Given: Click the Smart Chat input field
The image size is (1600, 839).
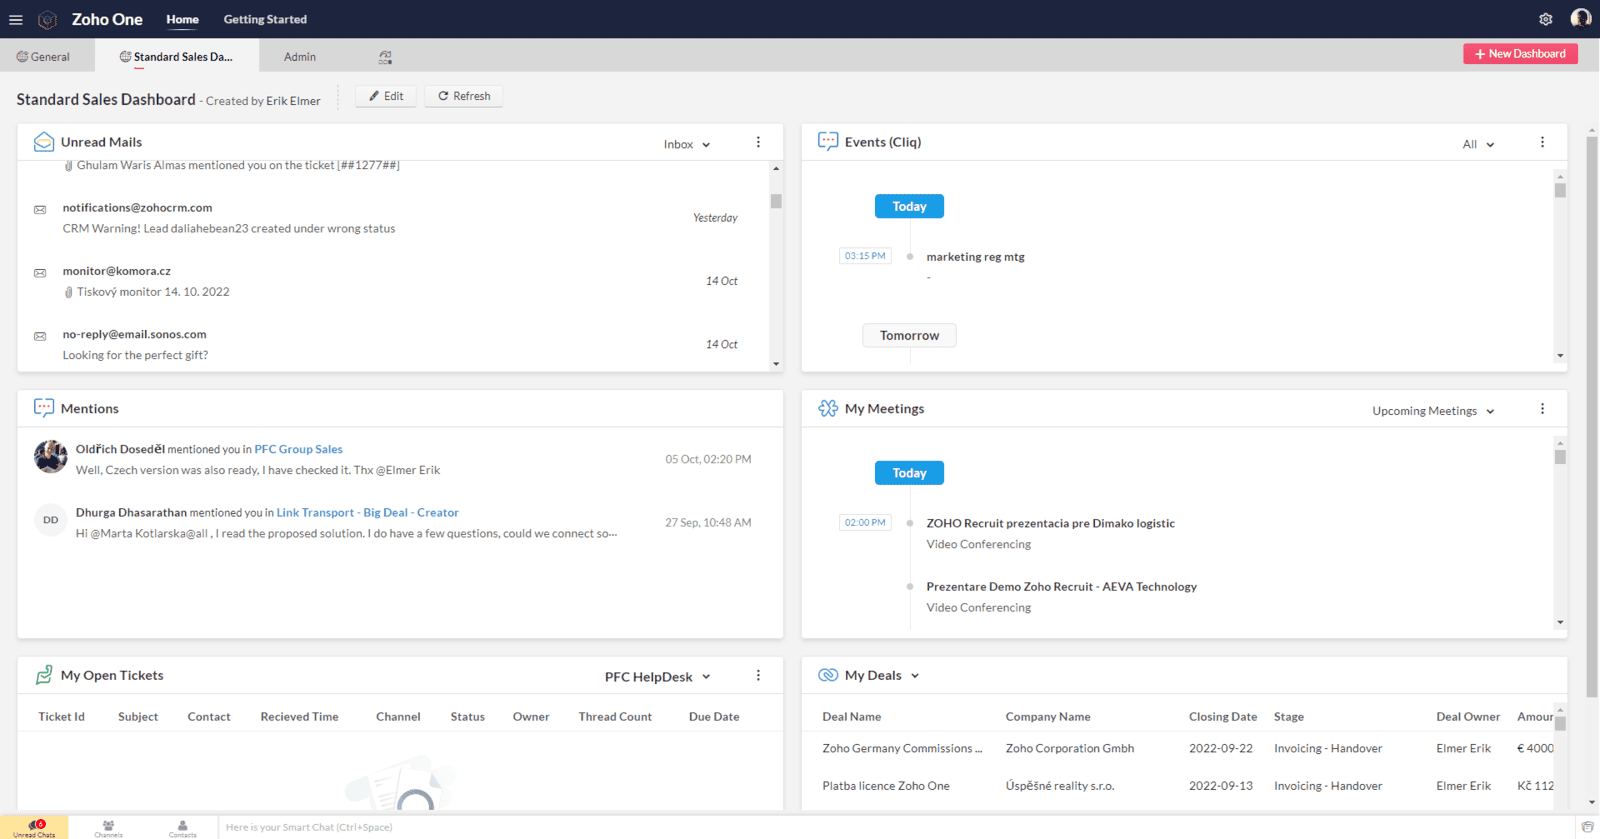Looking at the screenshot, I should click(895, 827).
